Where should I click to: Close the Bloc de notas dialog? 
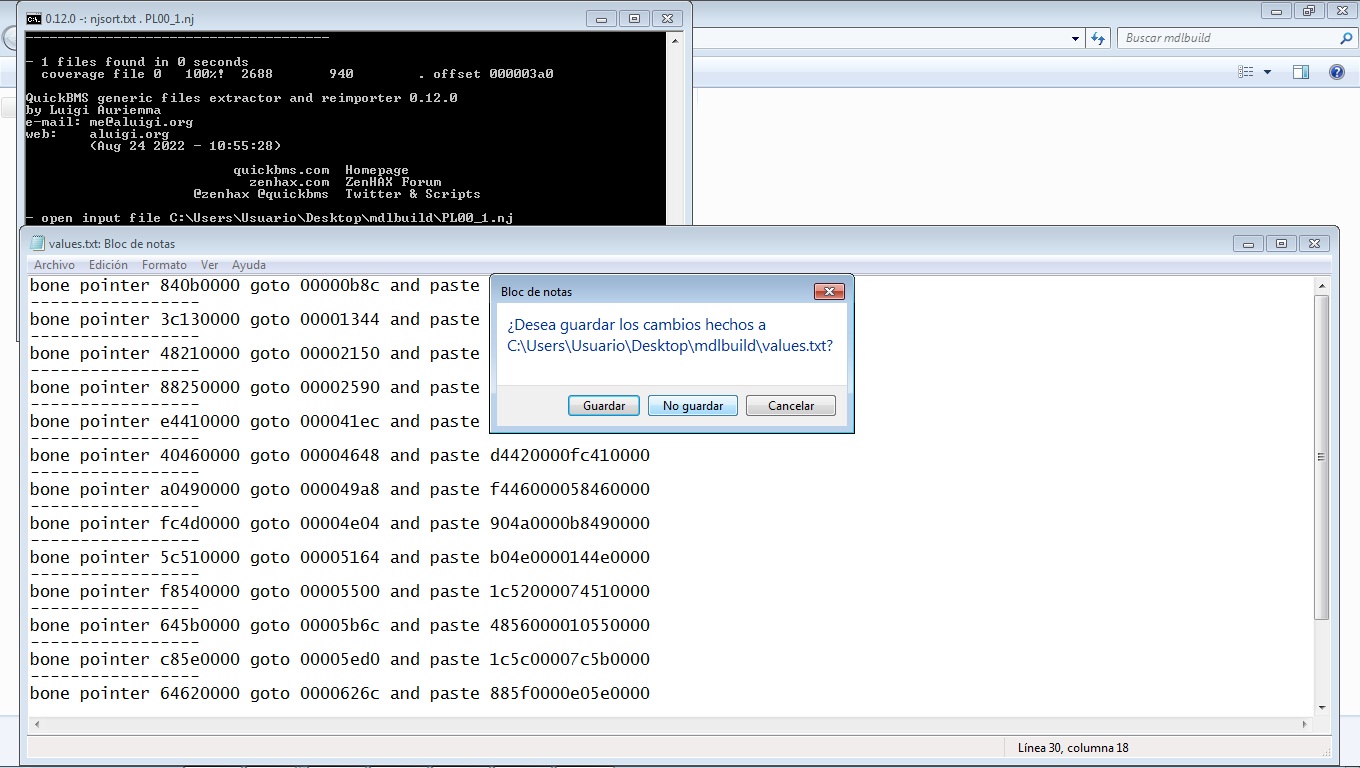829,292
